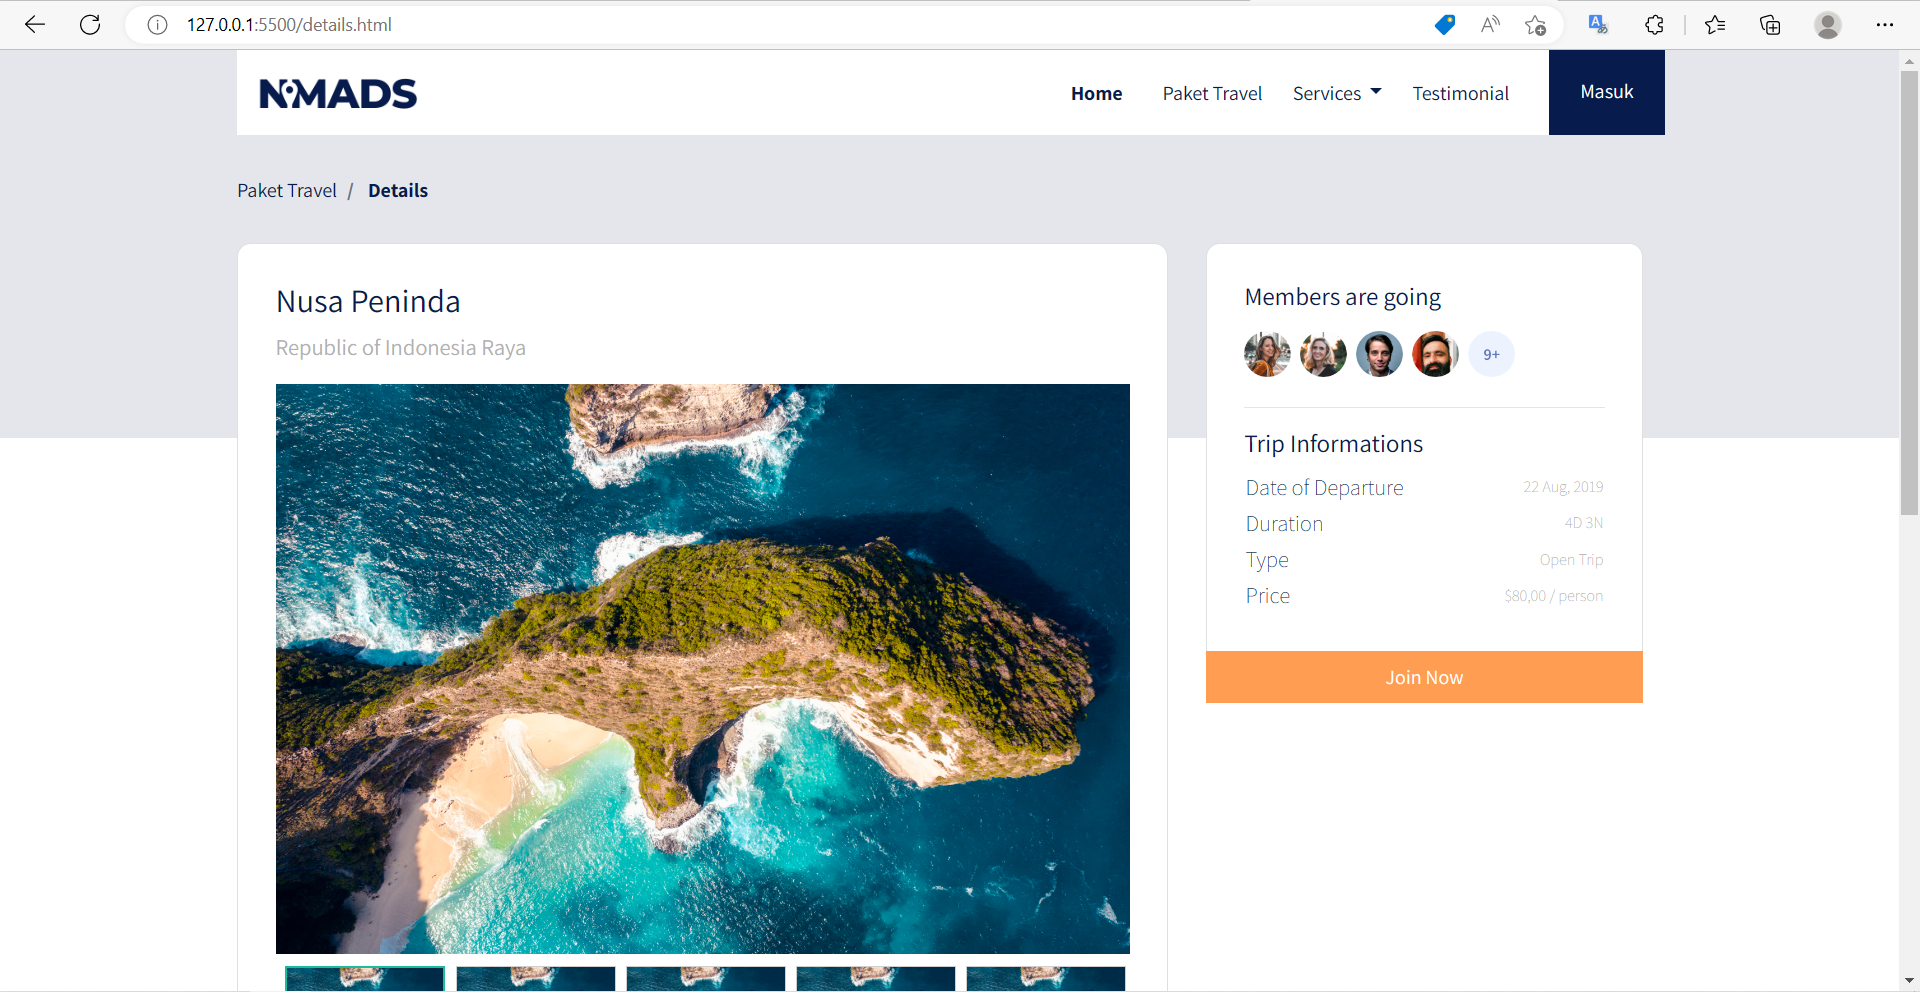Click the third member avatar with glasses
The width and height of the screenshot is (1920, 992).
(1379, 354)
